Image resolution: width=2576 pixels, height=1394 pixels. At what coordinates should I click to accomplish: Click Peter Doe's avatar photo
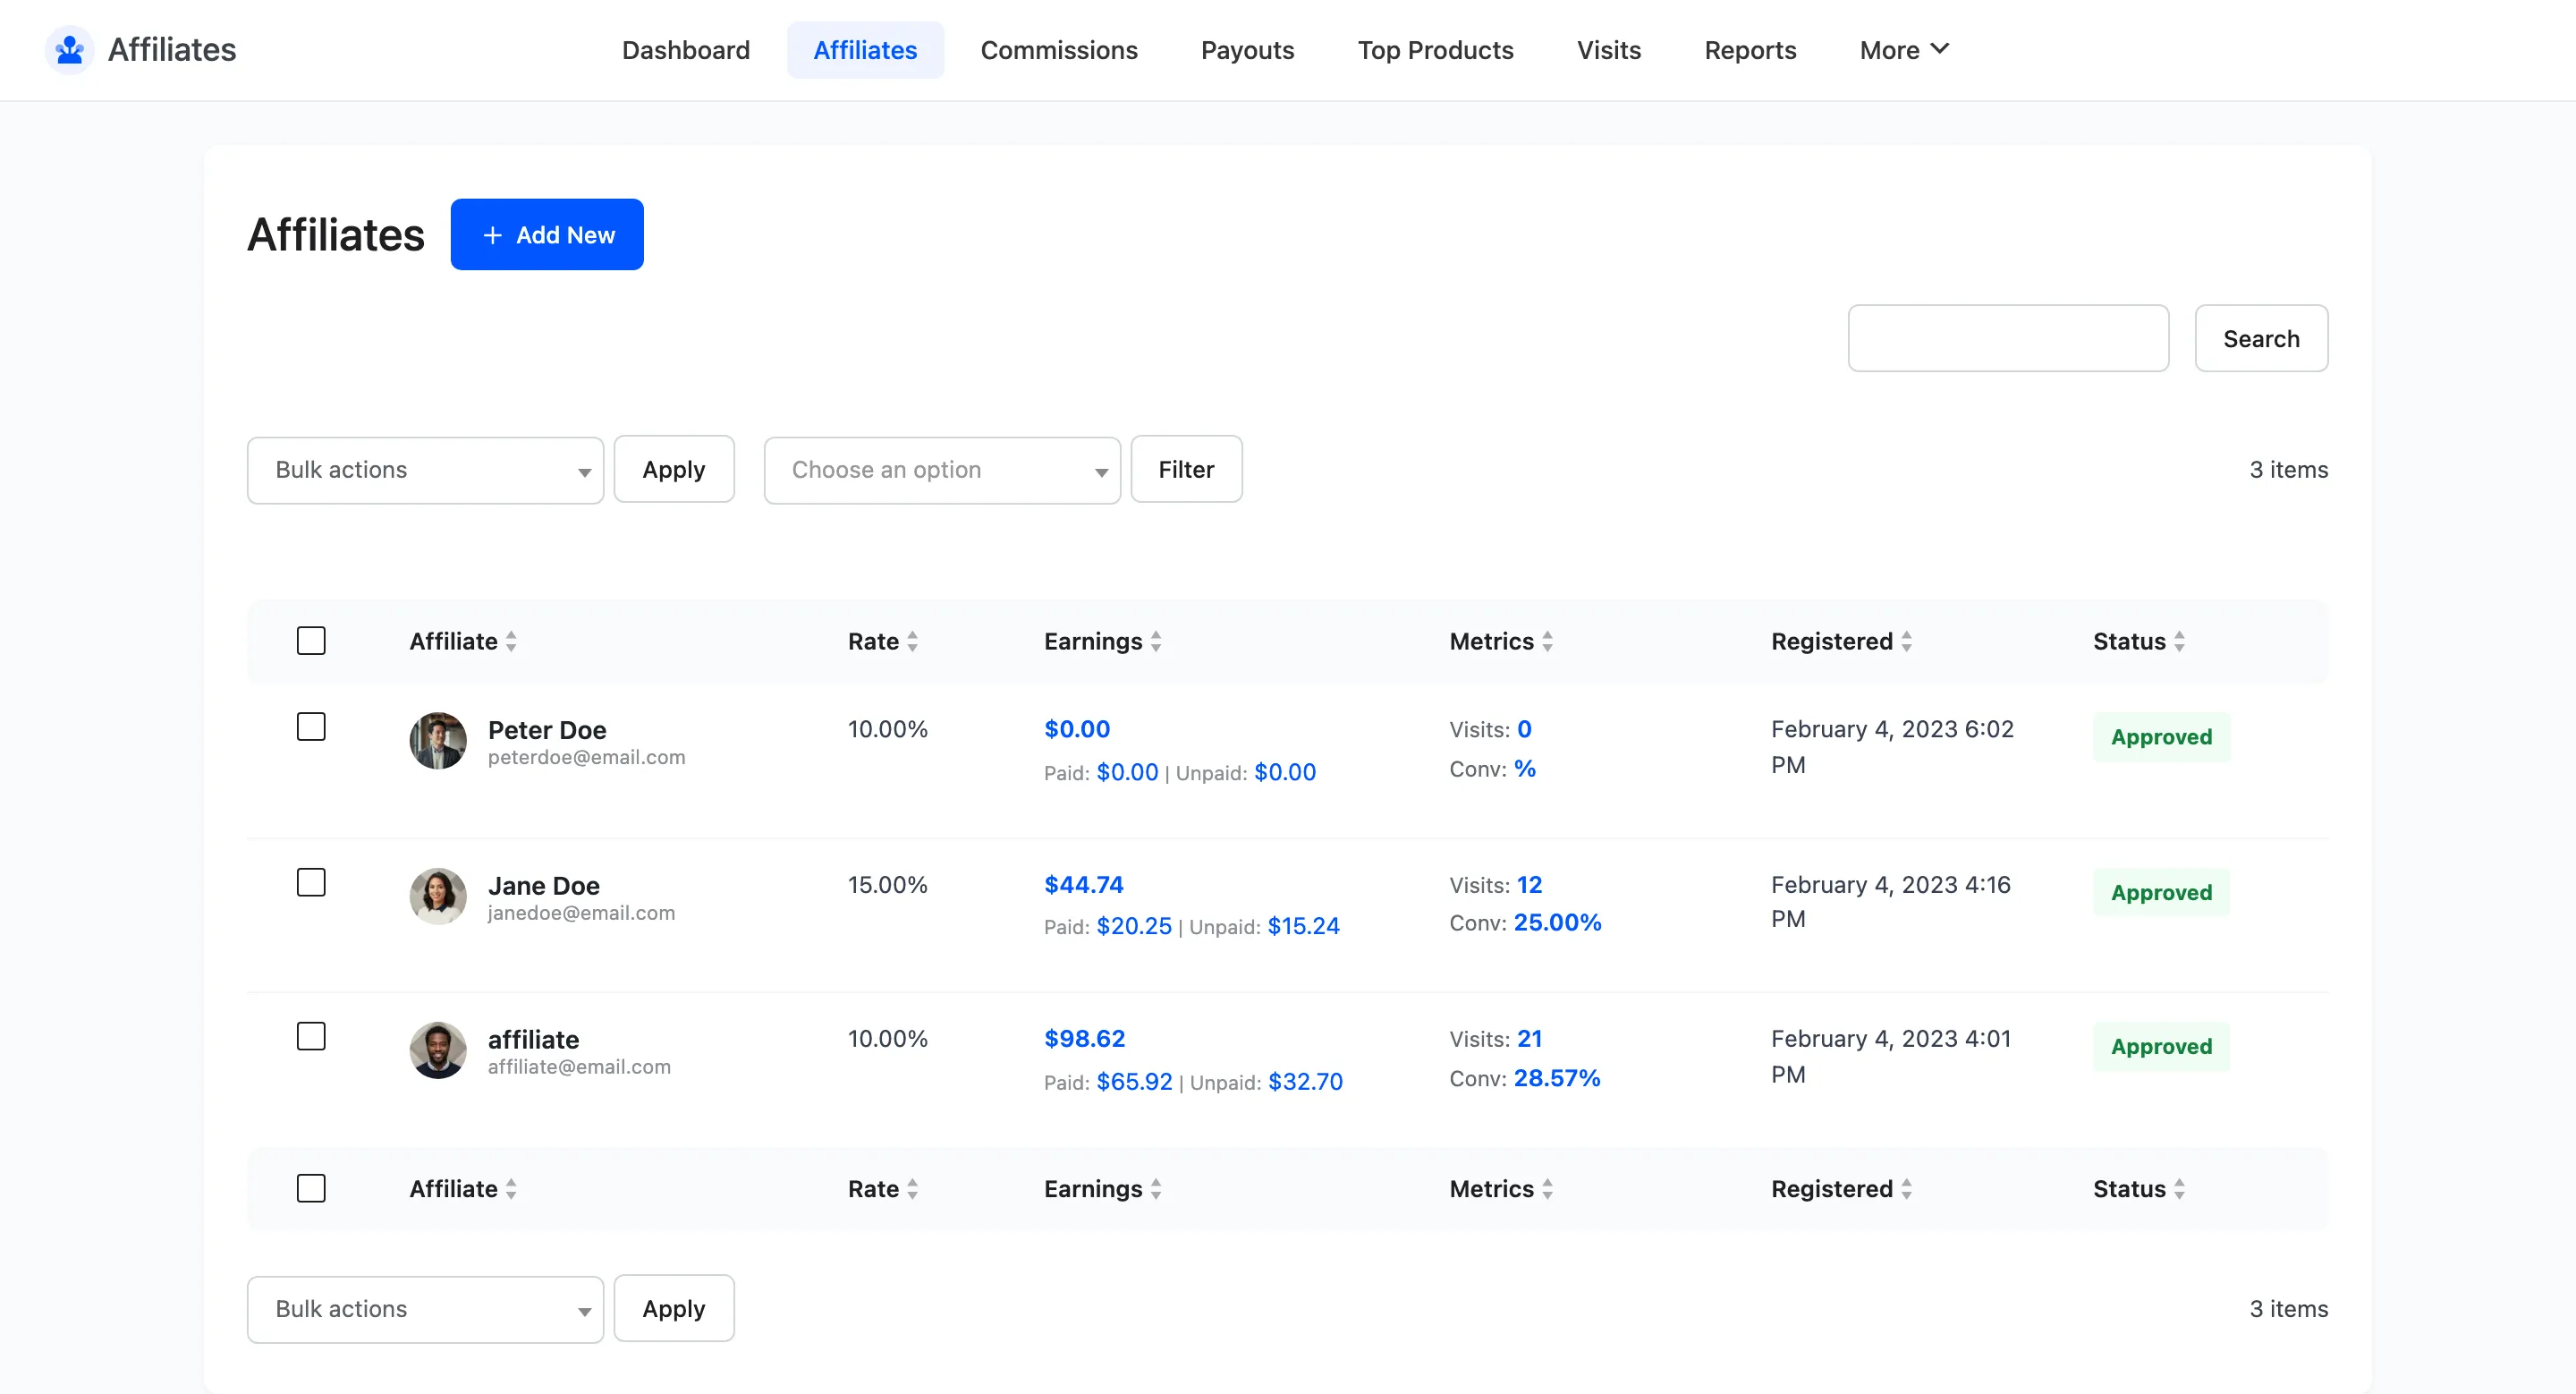pos(438,741)
